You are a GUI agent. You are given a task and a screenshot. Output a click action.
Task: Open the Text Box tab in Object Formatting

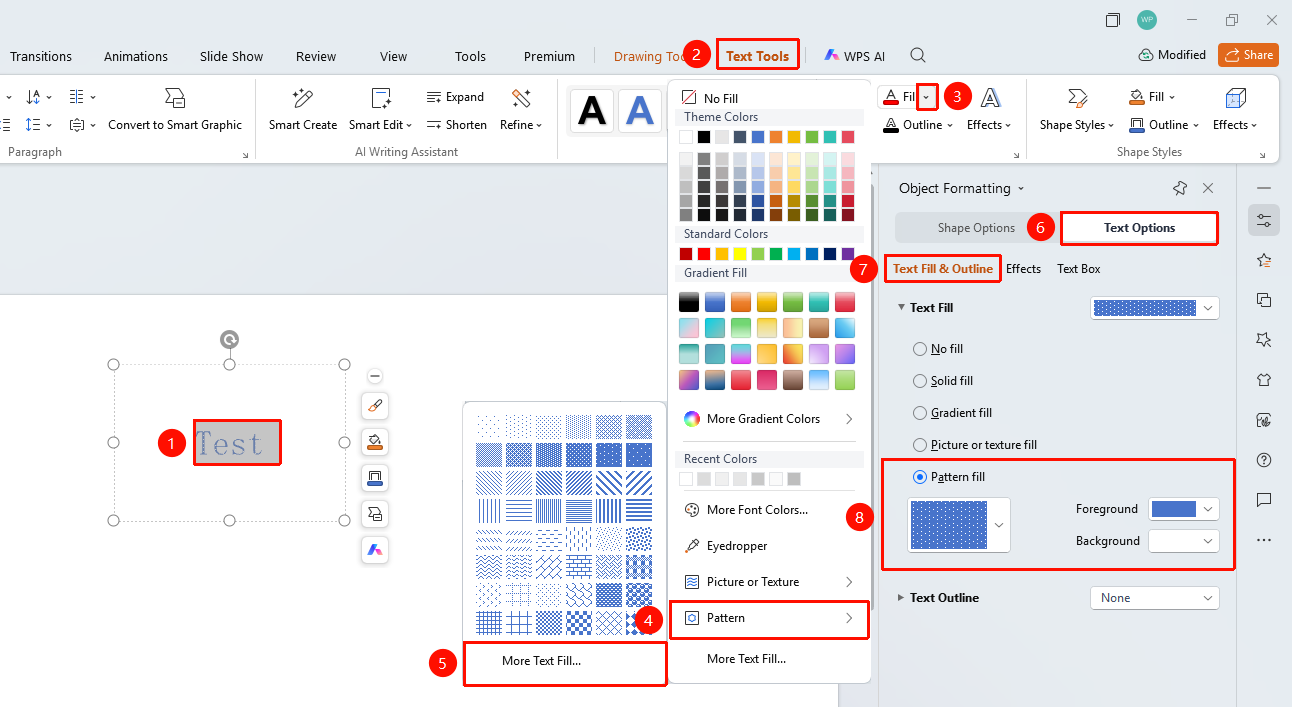coord(1079,269)
